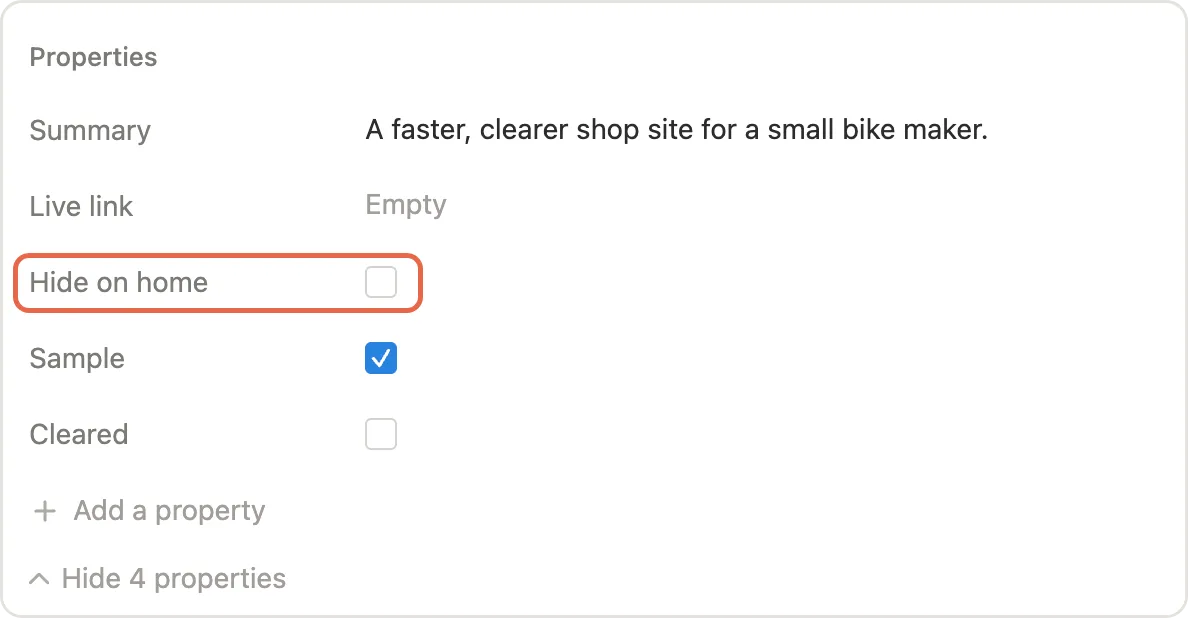Viewport: 1188px width, 618px height.
Task: Click the Add a property button
Action: (x=149, y=511)
